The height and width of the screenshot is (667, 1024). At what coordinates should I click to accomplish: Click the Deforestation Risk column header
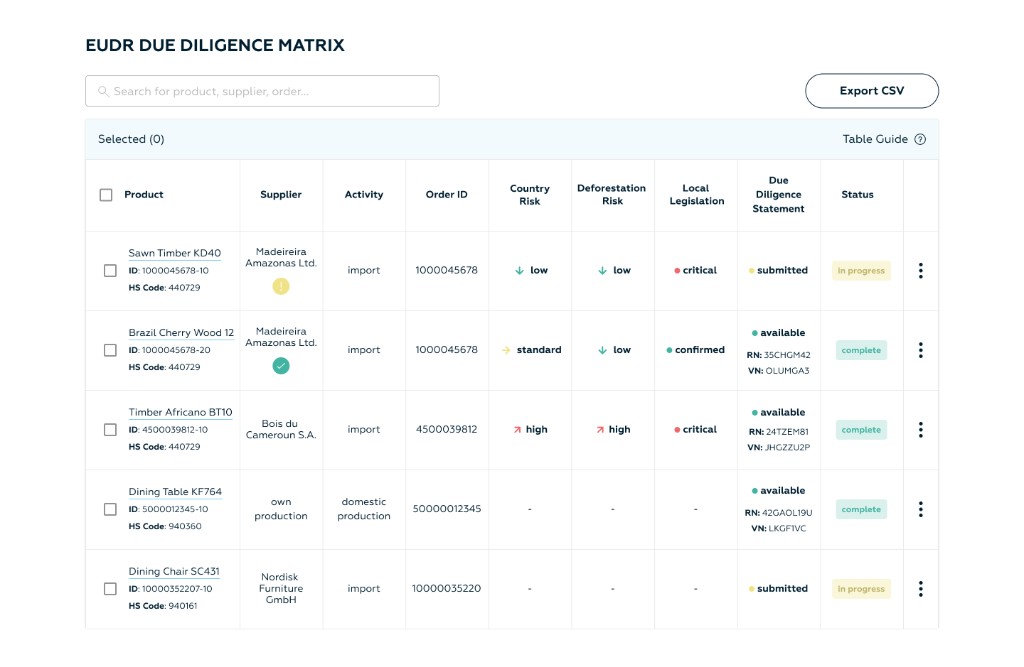(x=612, y=195)
